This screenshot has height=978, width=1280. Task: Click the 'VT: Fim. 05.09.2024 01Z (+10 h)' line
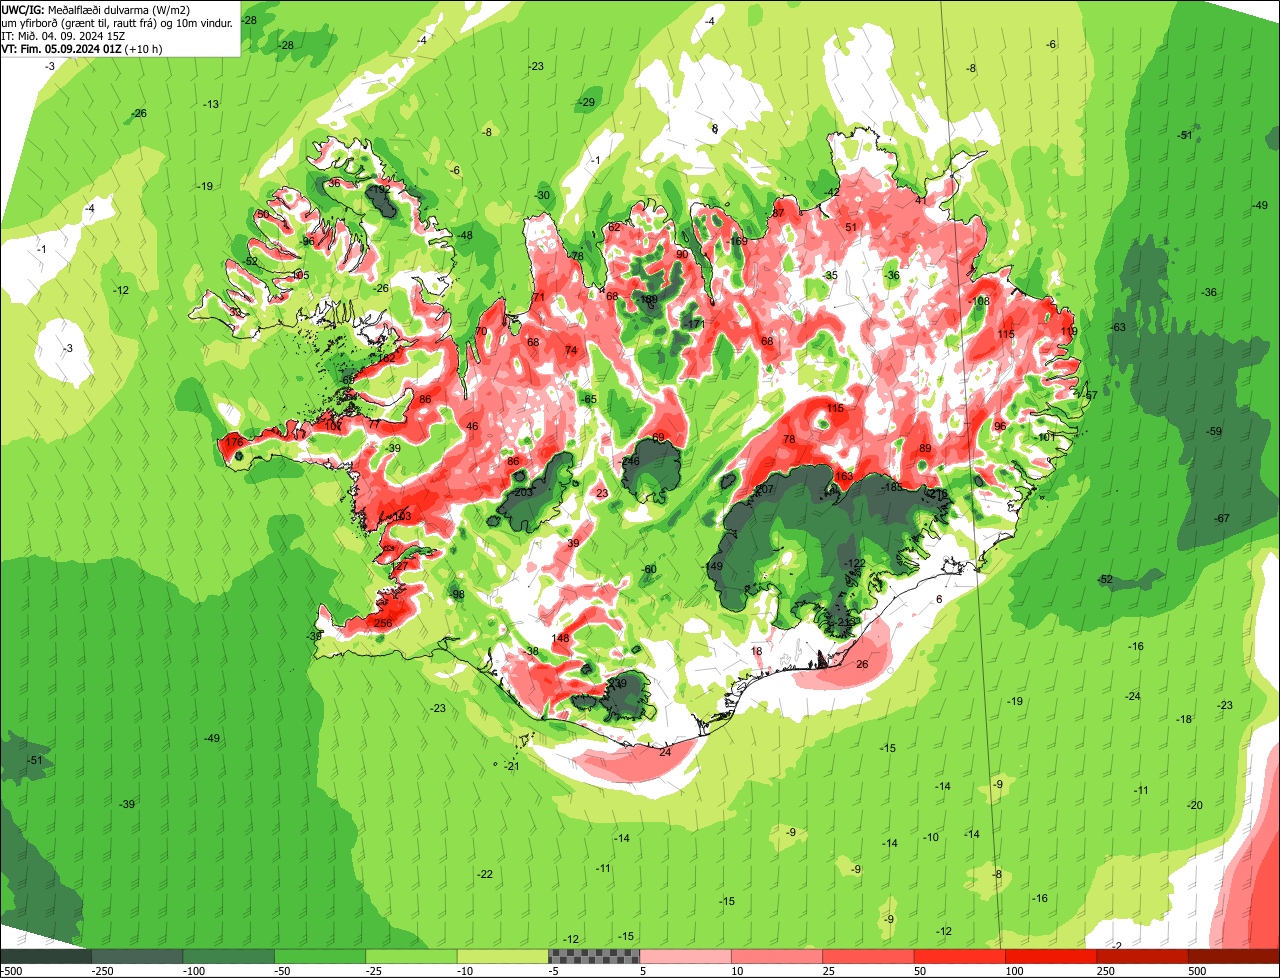coord(82,48)
